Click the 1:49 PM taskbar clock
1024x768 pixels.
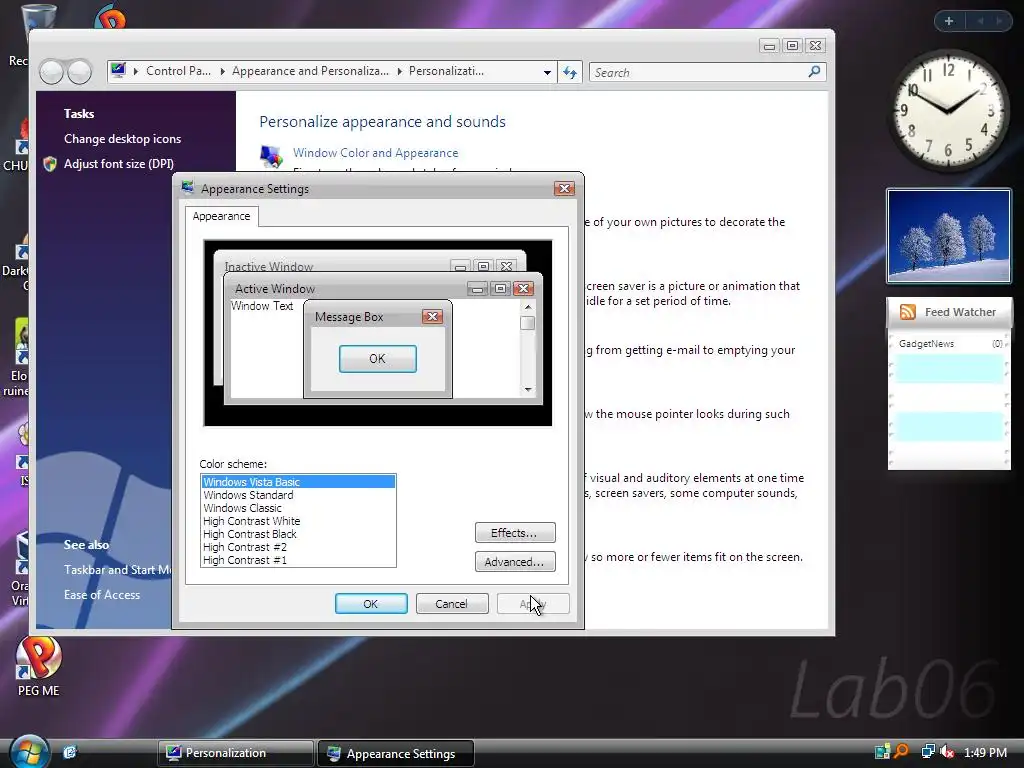pos(985,752)
